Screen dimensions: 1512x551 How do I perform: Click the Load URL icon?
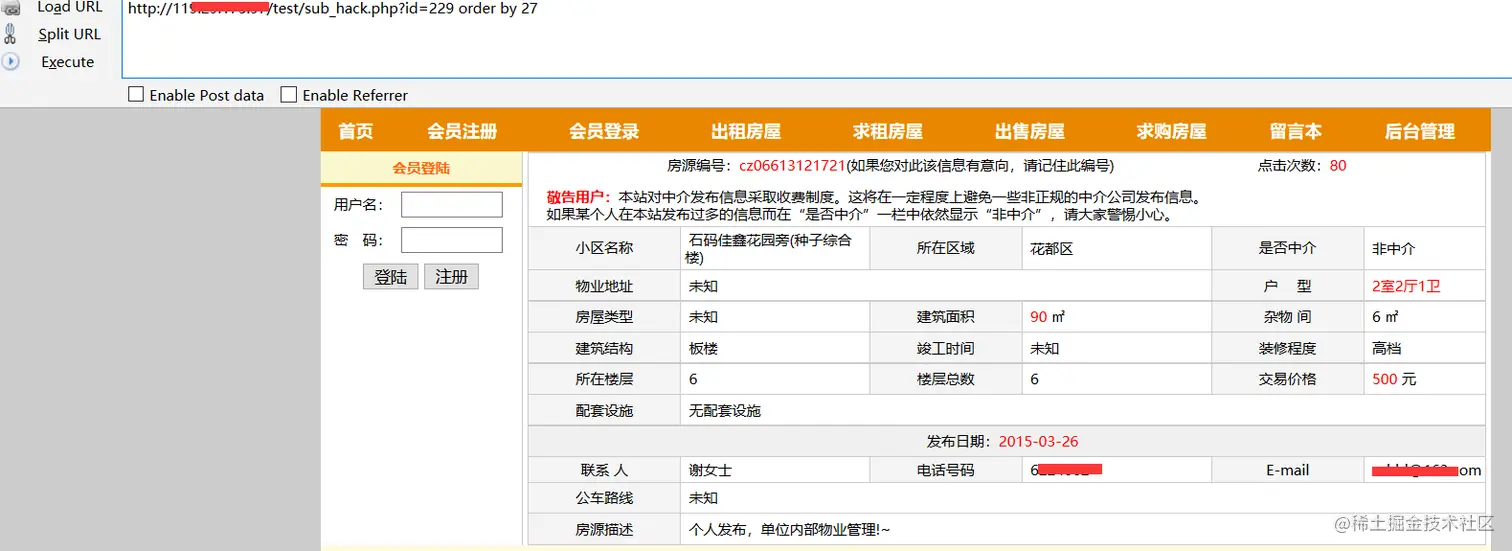coord(10,8)
